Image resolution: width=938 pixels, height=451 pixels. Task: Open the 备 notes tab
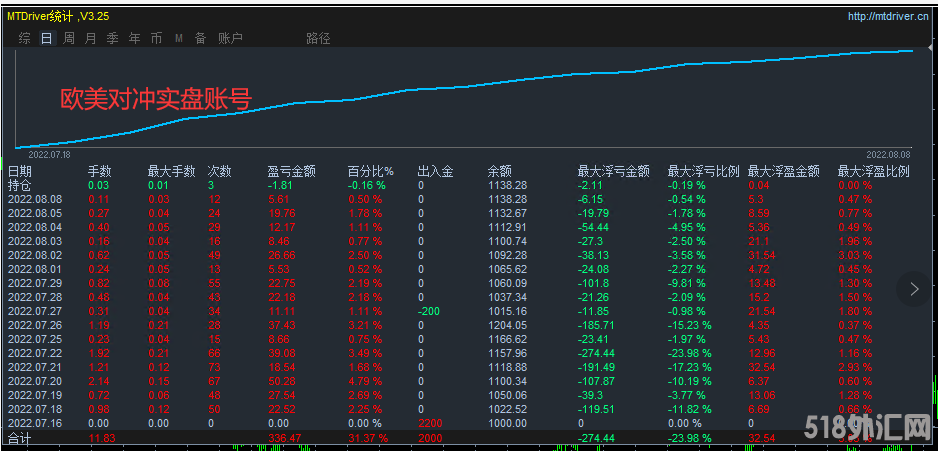(x=200, y=38)
